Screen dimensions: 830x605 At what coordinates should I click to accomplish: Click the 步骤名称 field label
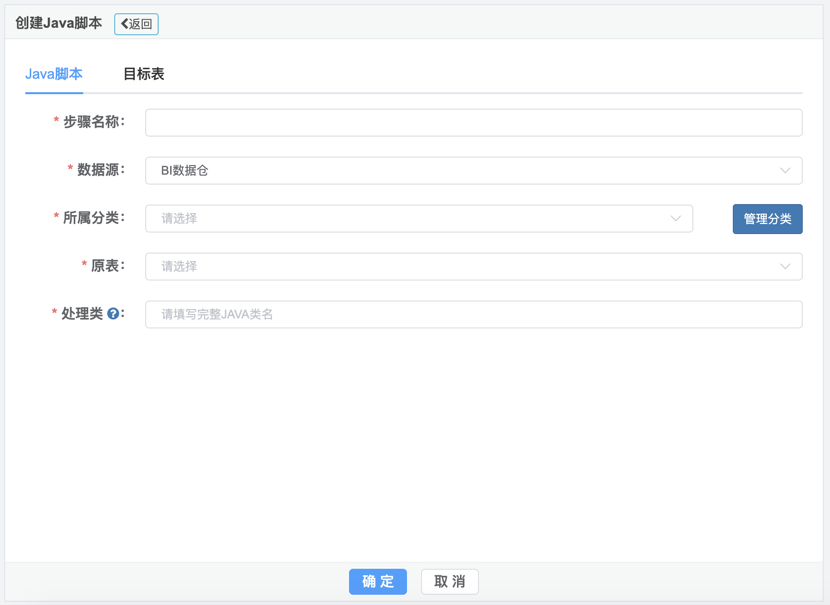pyautogui.click(x=93, y=122)
